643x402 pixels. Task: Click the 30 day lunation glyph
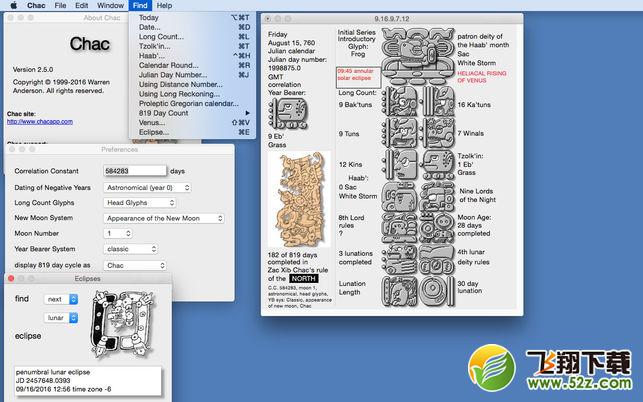coord(437,291)
